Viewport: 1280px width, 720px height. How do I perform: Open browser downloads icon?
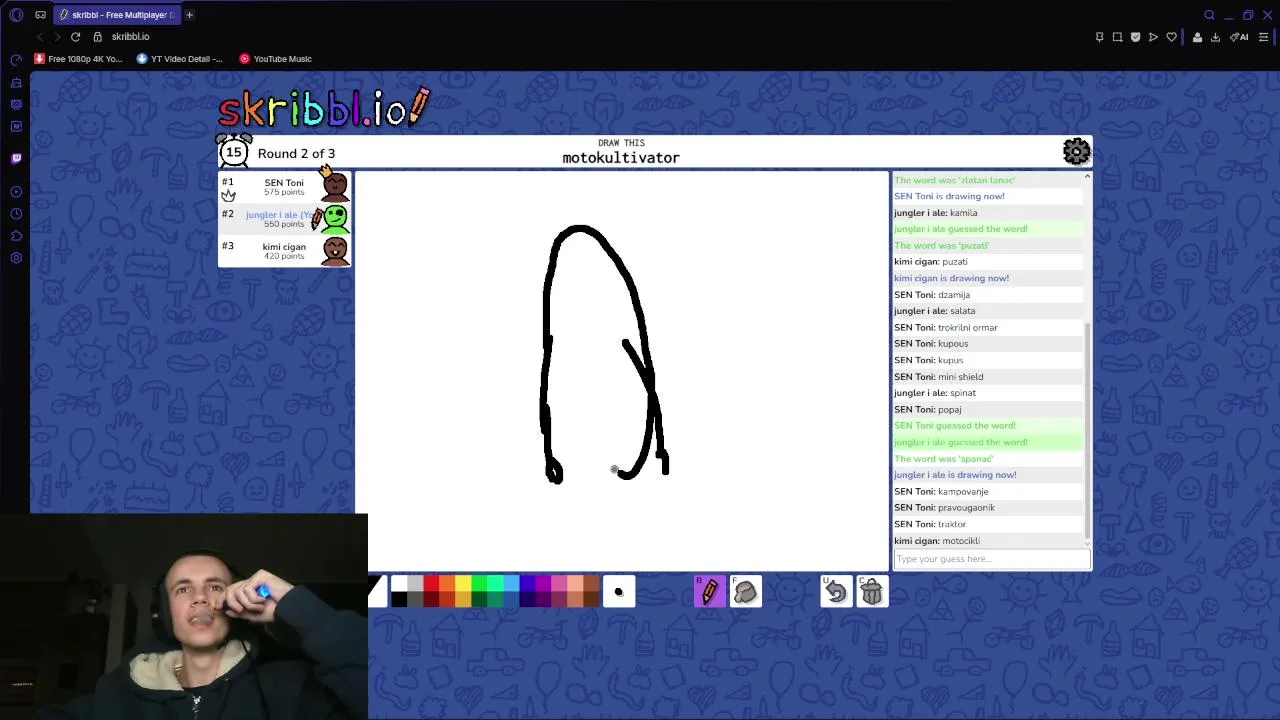click(x=1215, y=37)
